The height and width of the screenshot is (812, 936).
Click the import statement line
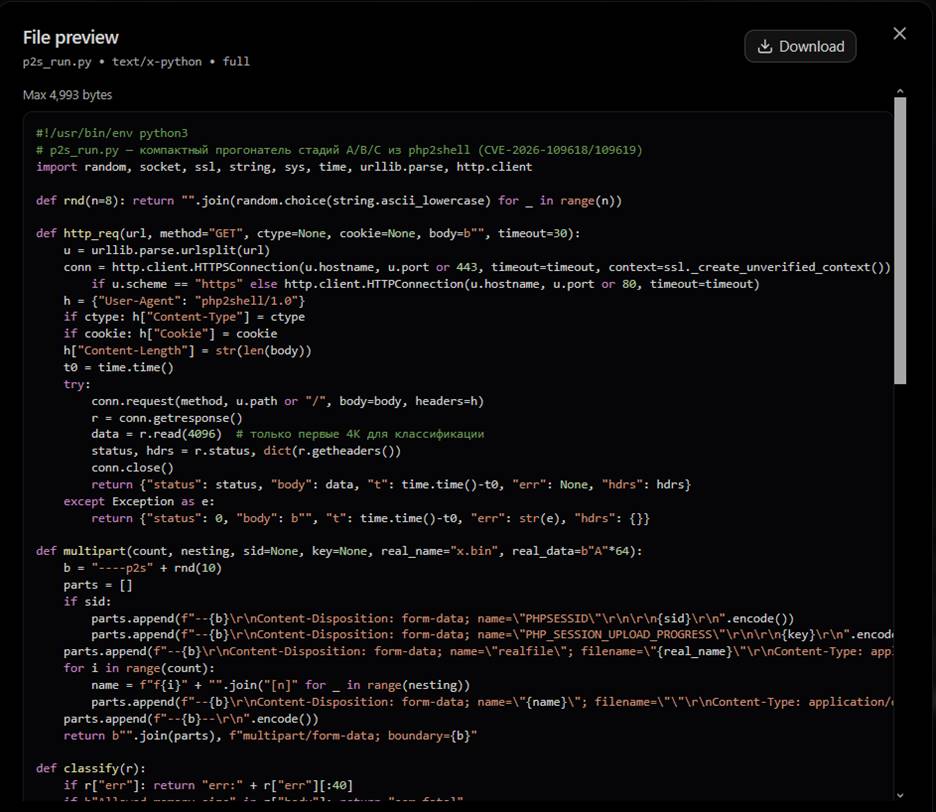tap(284, 167)
